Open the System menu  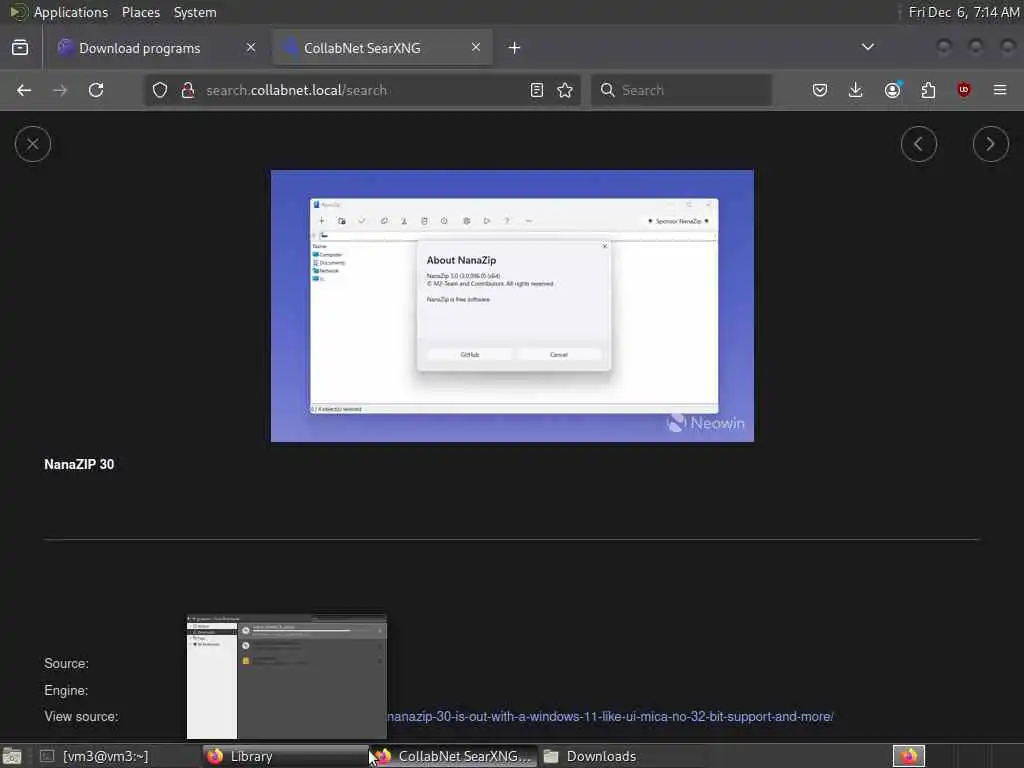pos(195,12)
